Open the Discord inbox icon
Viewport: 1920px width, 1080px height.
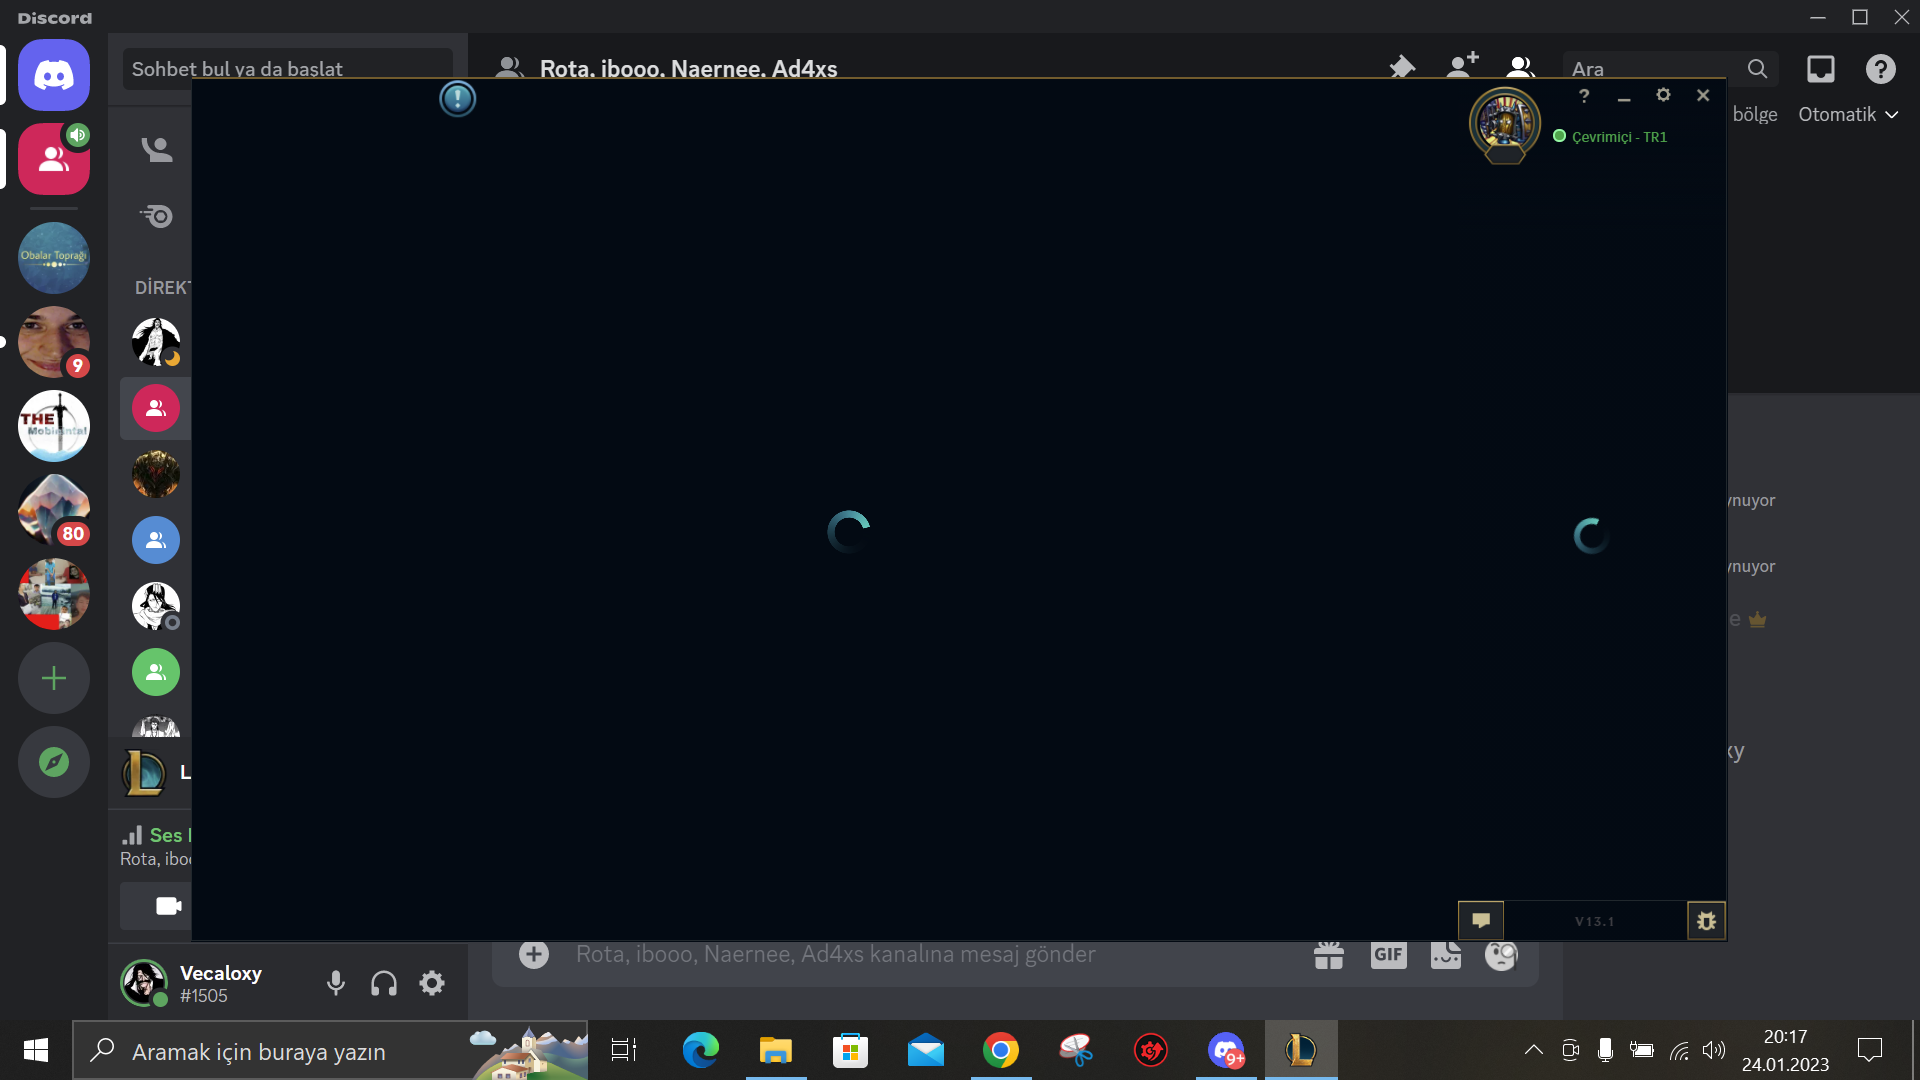pos(1820,68)
